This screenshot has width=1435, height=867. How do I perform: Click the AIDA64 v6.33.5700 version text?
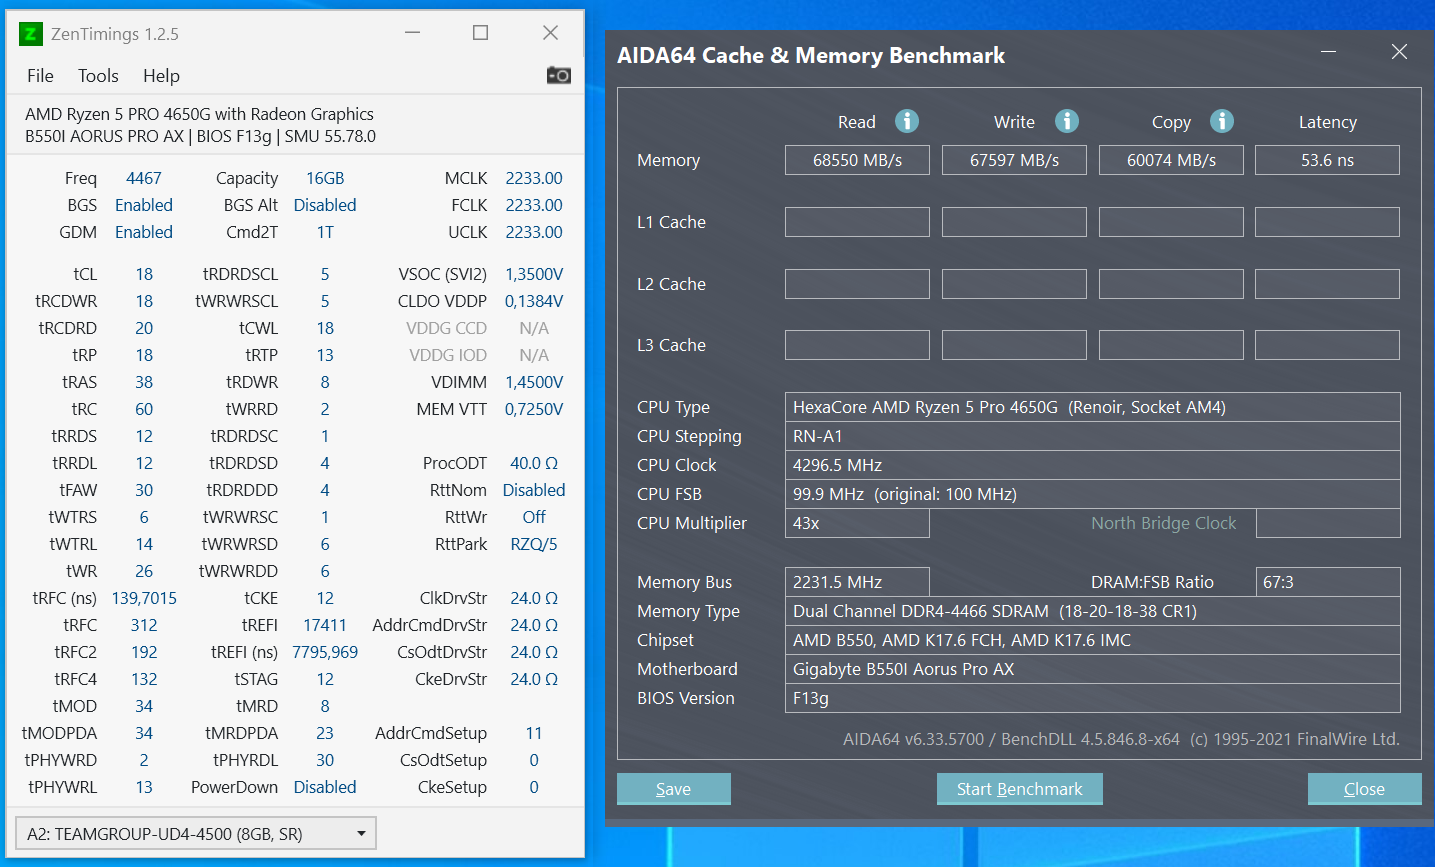coord(1121,739)
